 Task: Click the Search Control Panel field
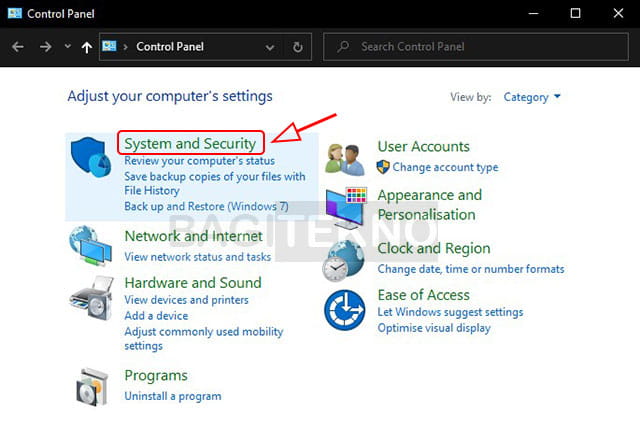click(x=476, y=47)
